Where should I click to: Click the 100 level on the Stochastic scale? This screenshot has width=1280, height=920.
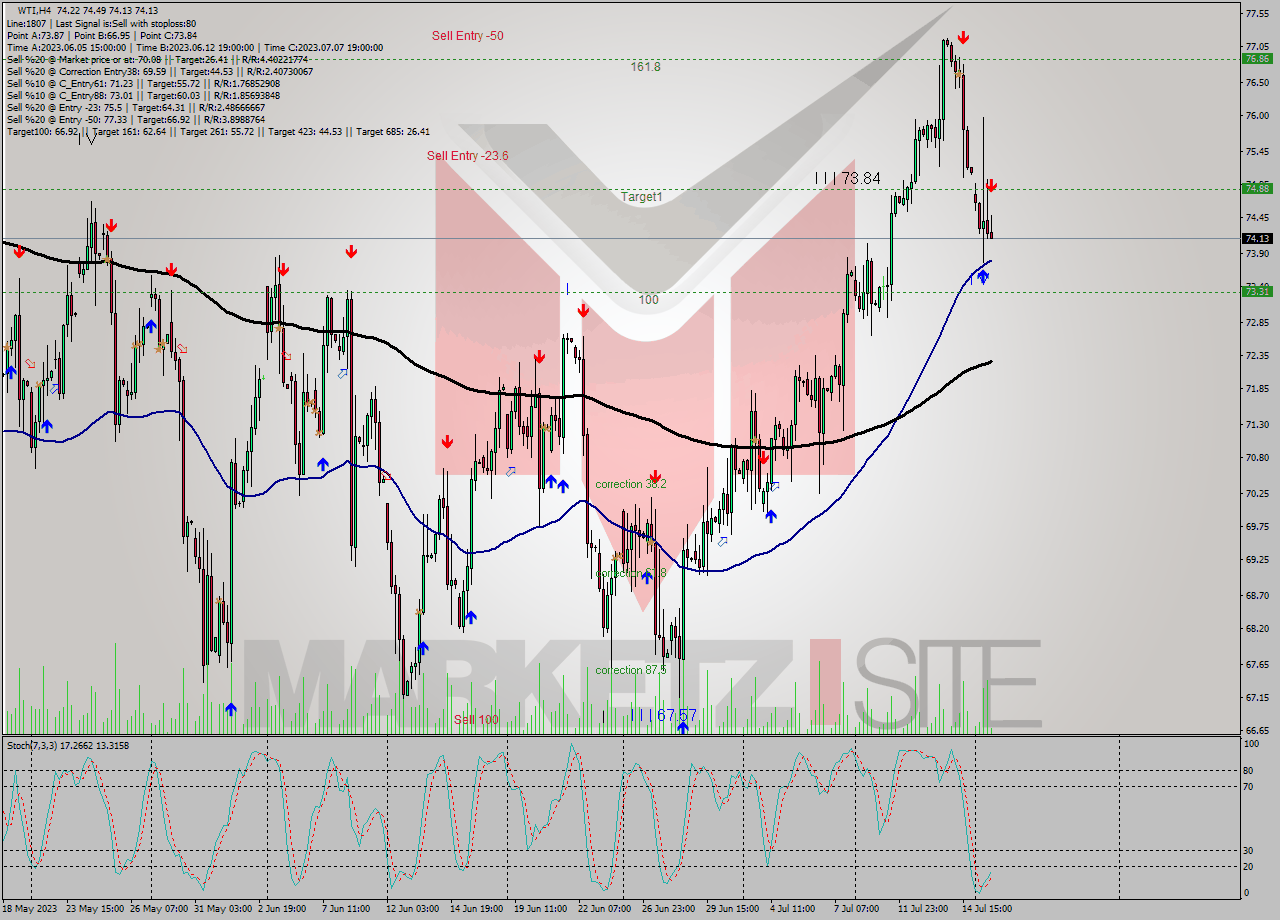(1252, 744)
